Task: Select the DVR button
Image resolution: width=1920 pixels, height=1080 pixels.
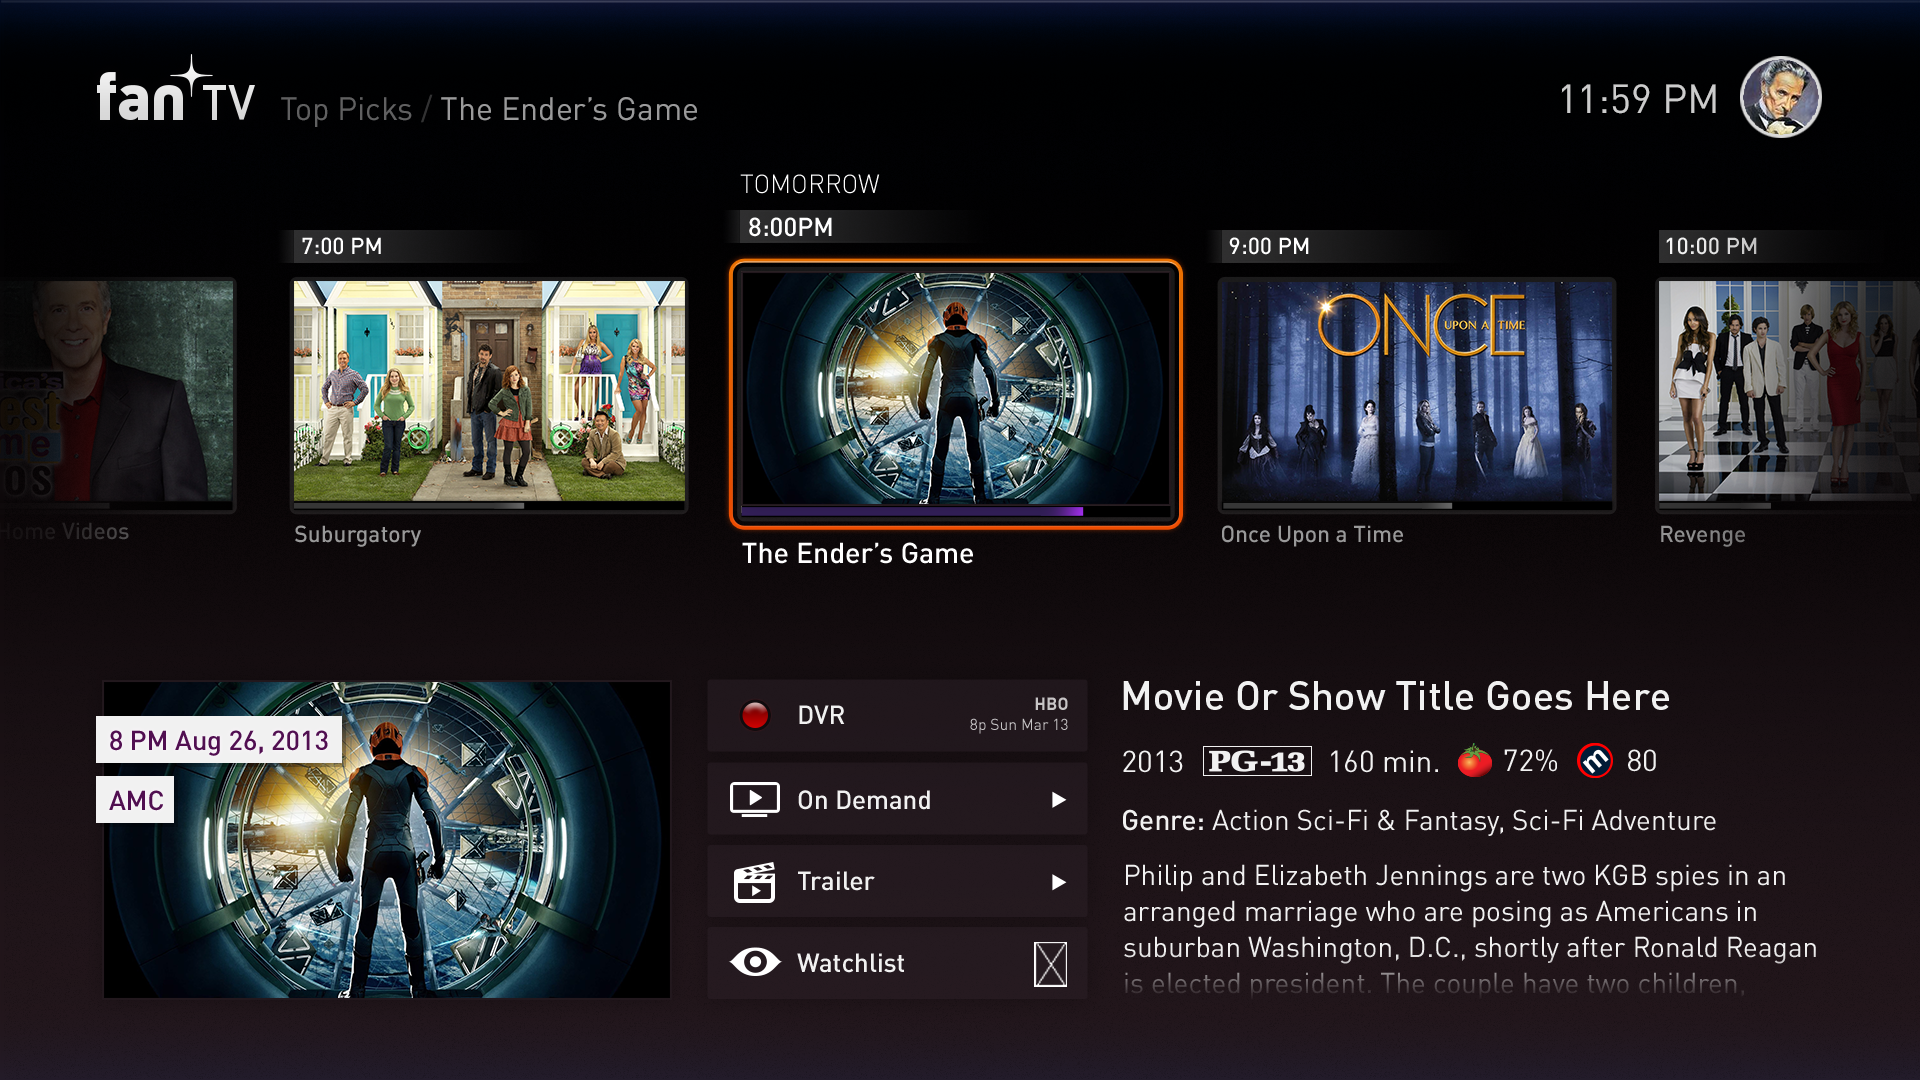Action: pyautogui.click(x=897, y=715)
